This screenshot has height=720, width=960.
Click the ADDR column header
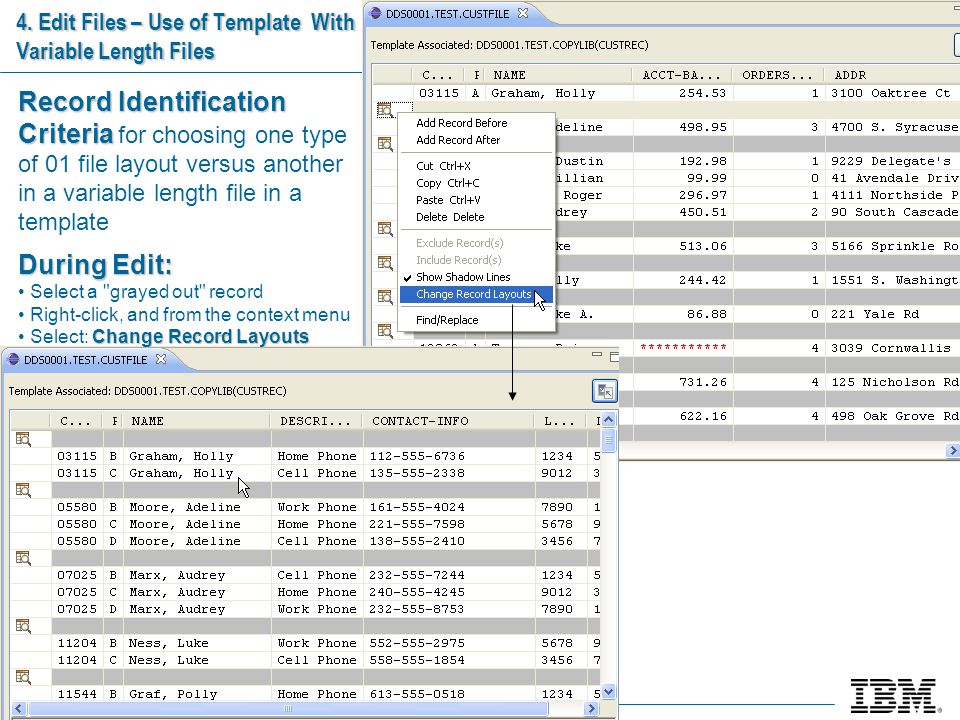click(x=891, y=75)
